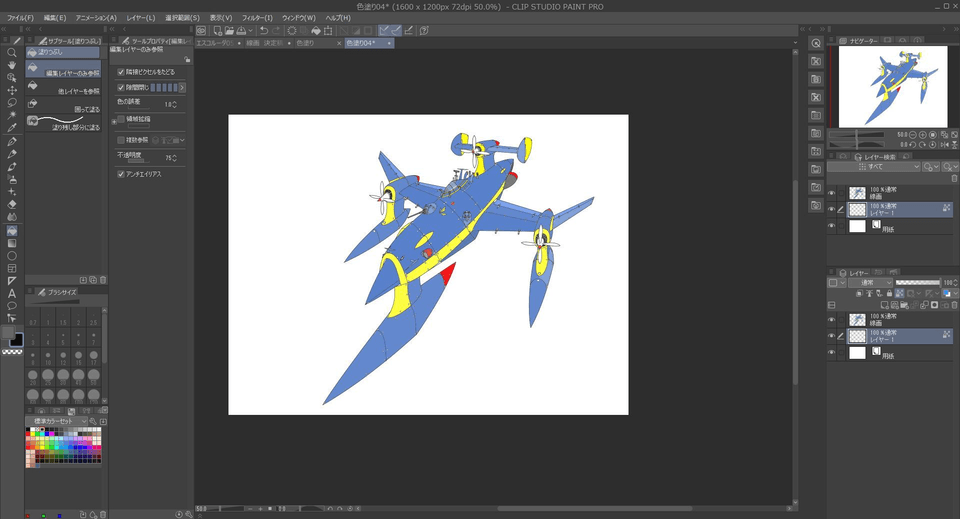
Task: Select the Lasso selection tool
Action: [12, 103]
